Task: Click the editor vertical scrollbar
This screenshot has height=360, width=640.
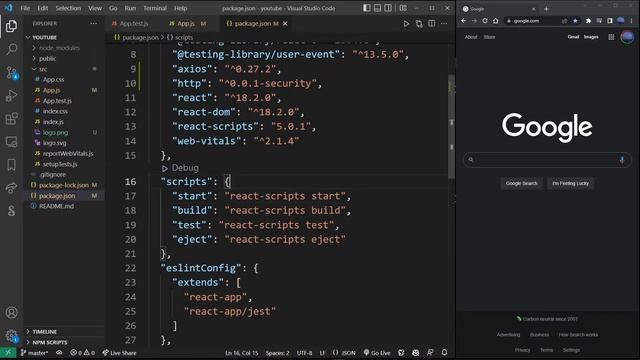Action: [x=451, y=127]
